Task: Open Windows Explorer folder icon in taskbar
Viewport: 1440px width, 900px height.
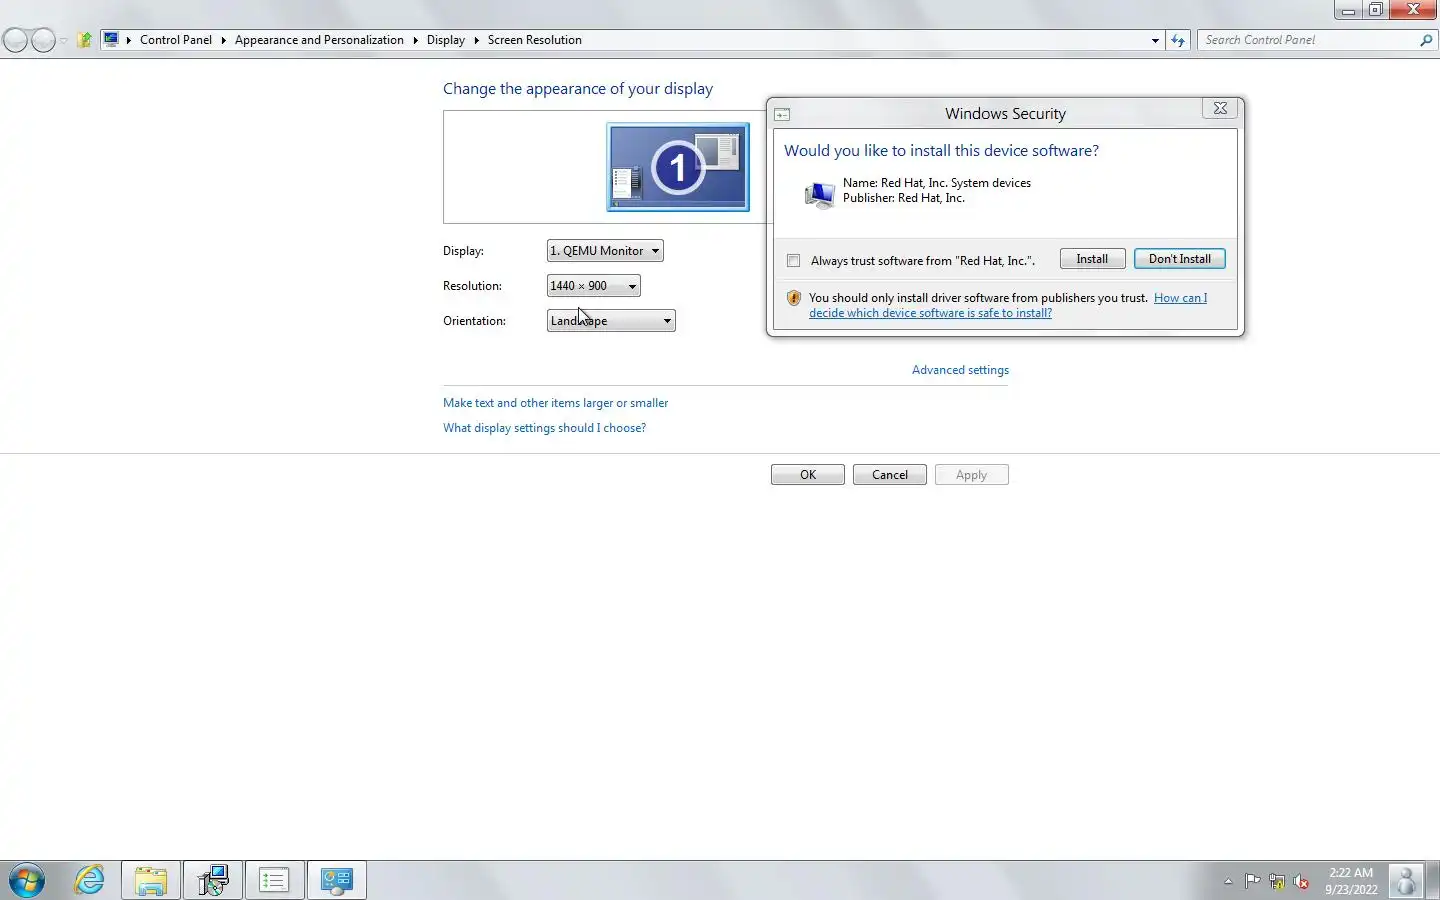Action: (151, 880)
